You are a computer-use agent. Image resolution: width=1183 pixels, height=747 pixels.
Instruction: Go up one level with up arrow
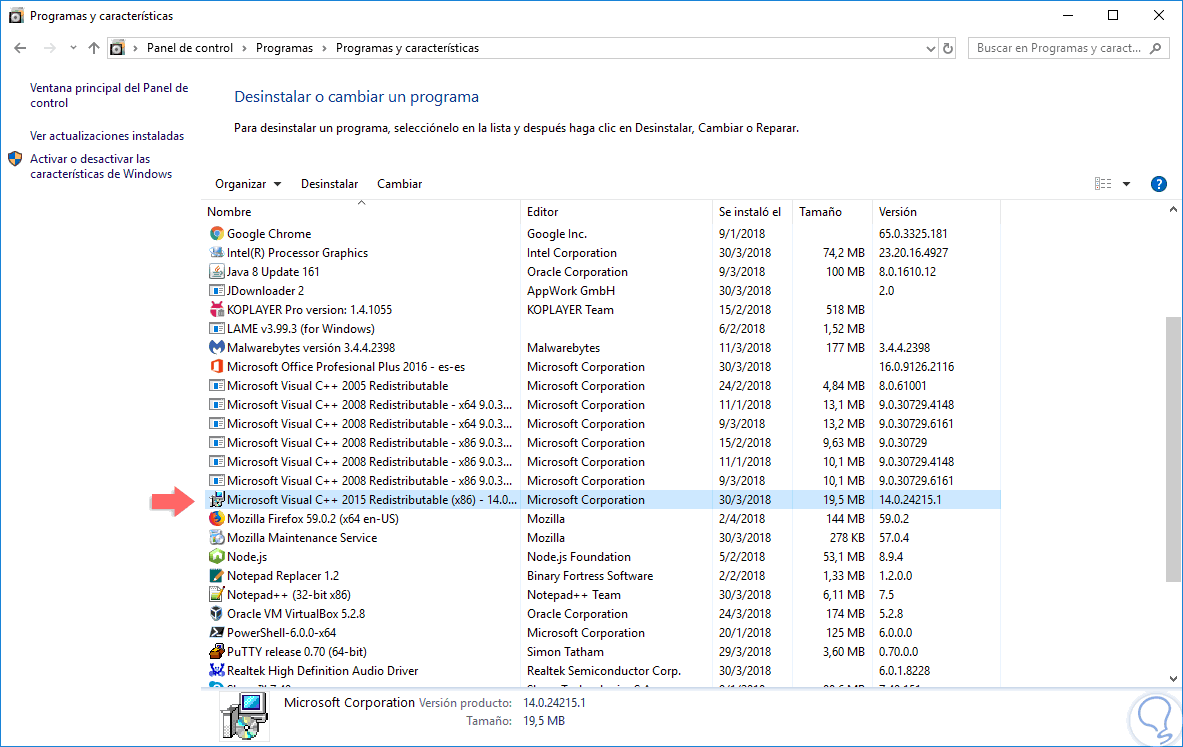[94, 48]
